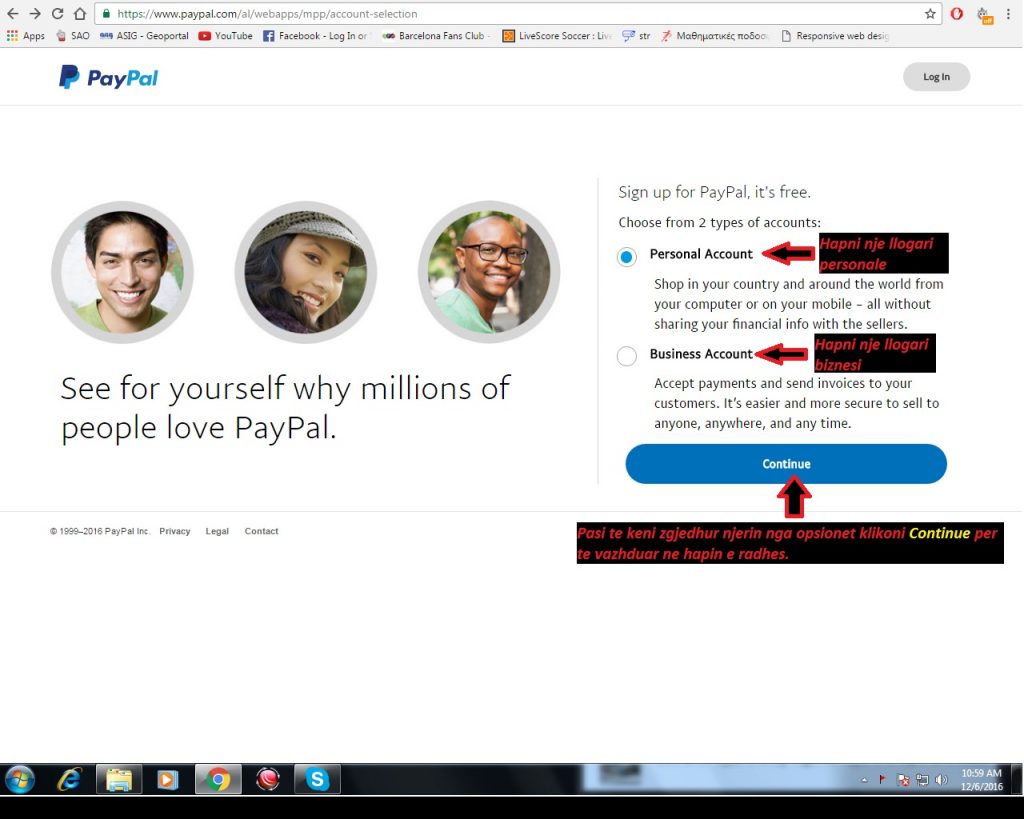This screenshot has height=819, width=1024.
Task: Click the browser forward arrow
Action: (35, 14)
